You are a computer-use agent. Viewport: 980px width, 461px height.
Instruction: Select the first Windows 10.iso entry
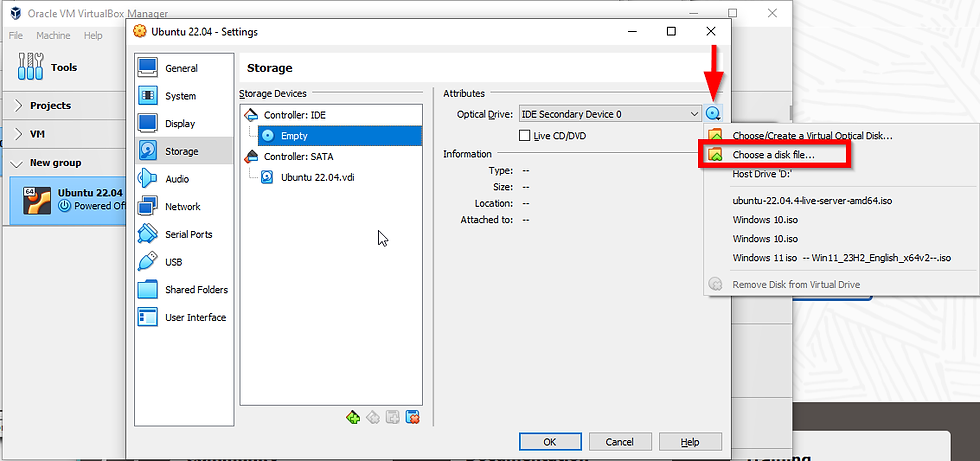point(766,220)
